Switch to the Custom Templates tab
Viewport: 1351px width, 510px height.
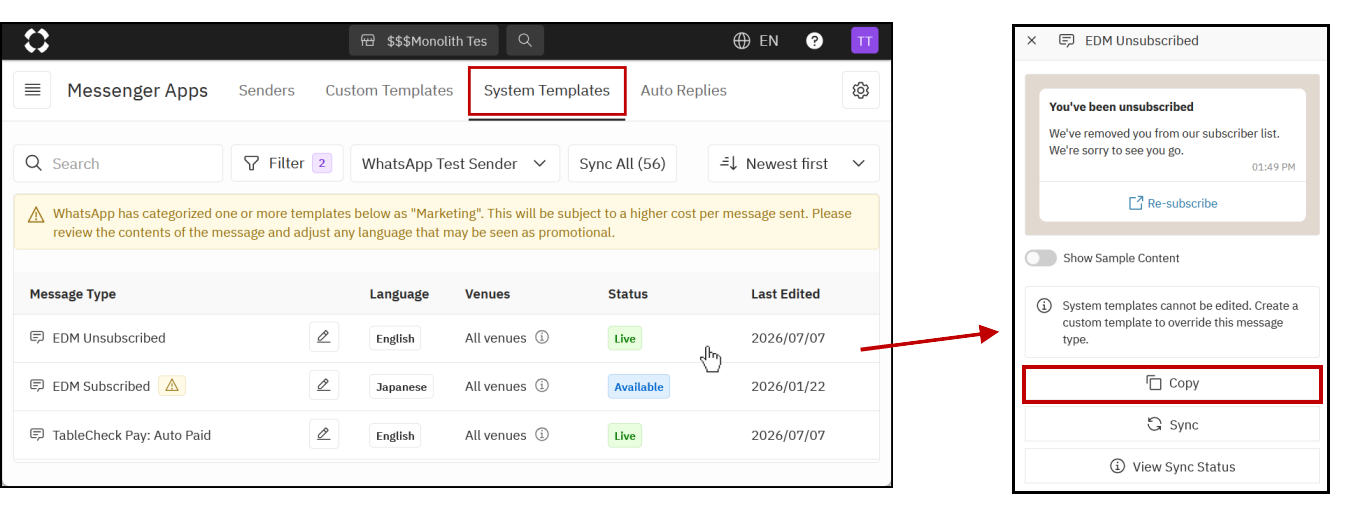(x=389, y=90)
